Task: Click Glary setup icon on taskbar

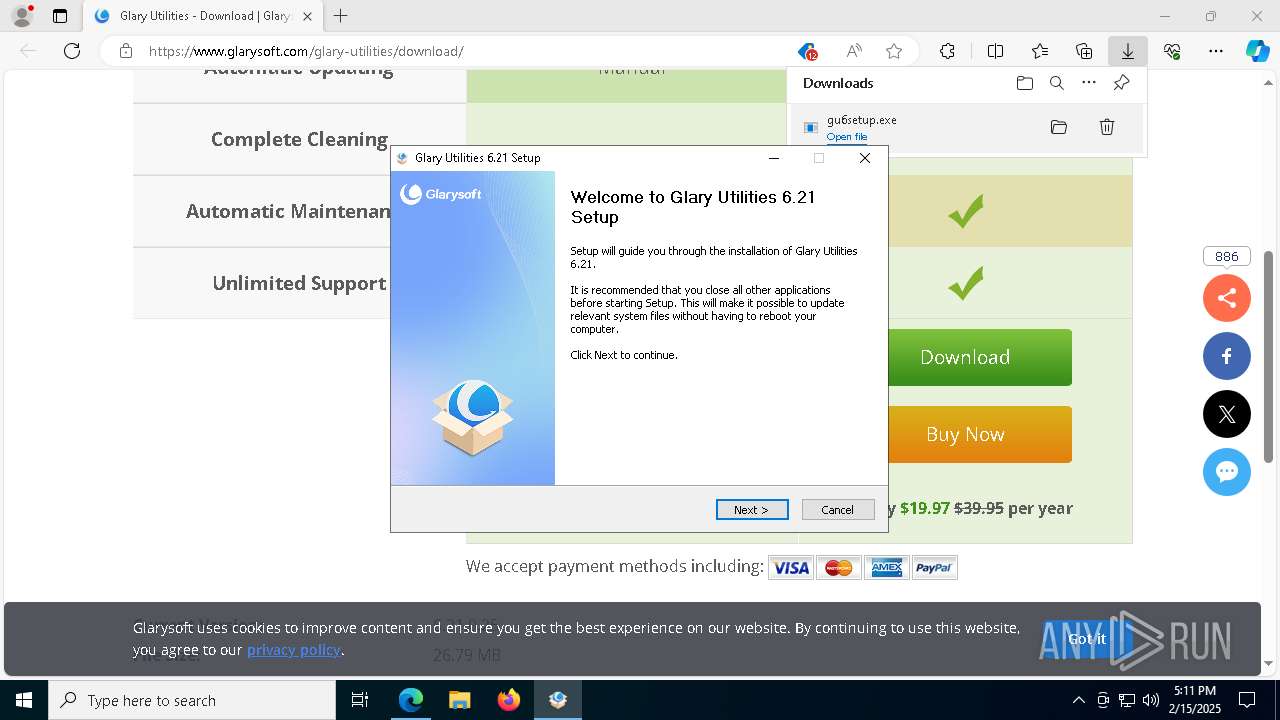Action: pos(558,700)
